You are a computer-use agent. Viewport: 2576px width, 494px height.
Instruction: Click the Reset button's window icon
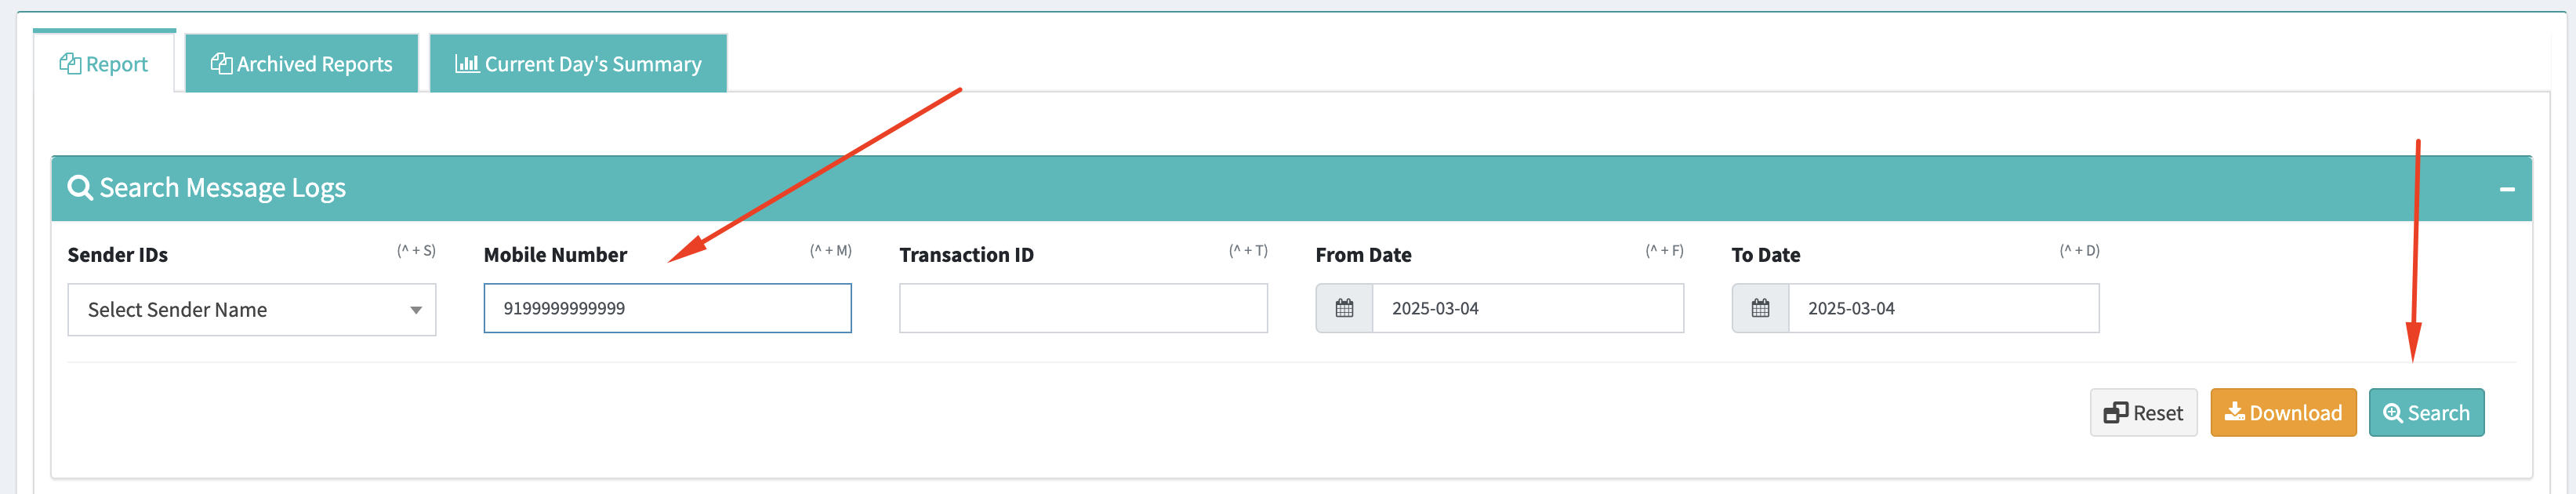pos(2116,413)
